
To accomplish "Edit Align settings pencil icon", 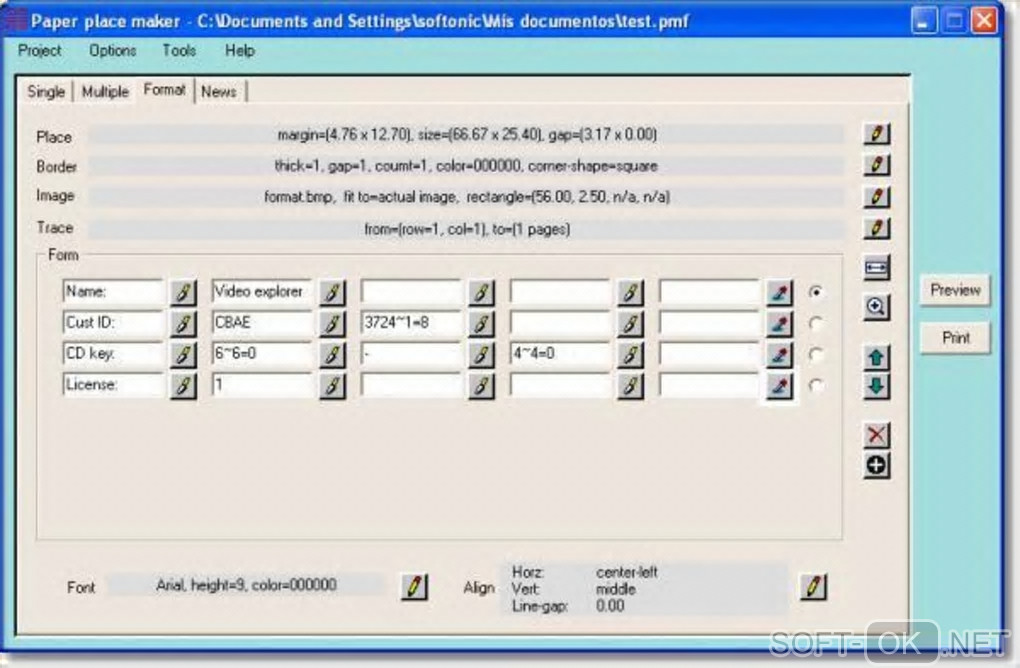I will (813, 587).
